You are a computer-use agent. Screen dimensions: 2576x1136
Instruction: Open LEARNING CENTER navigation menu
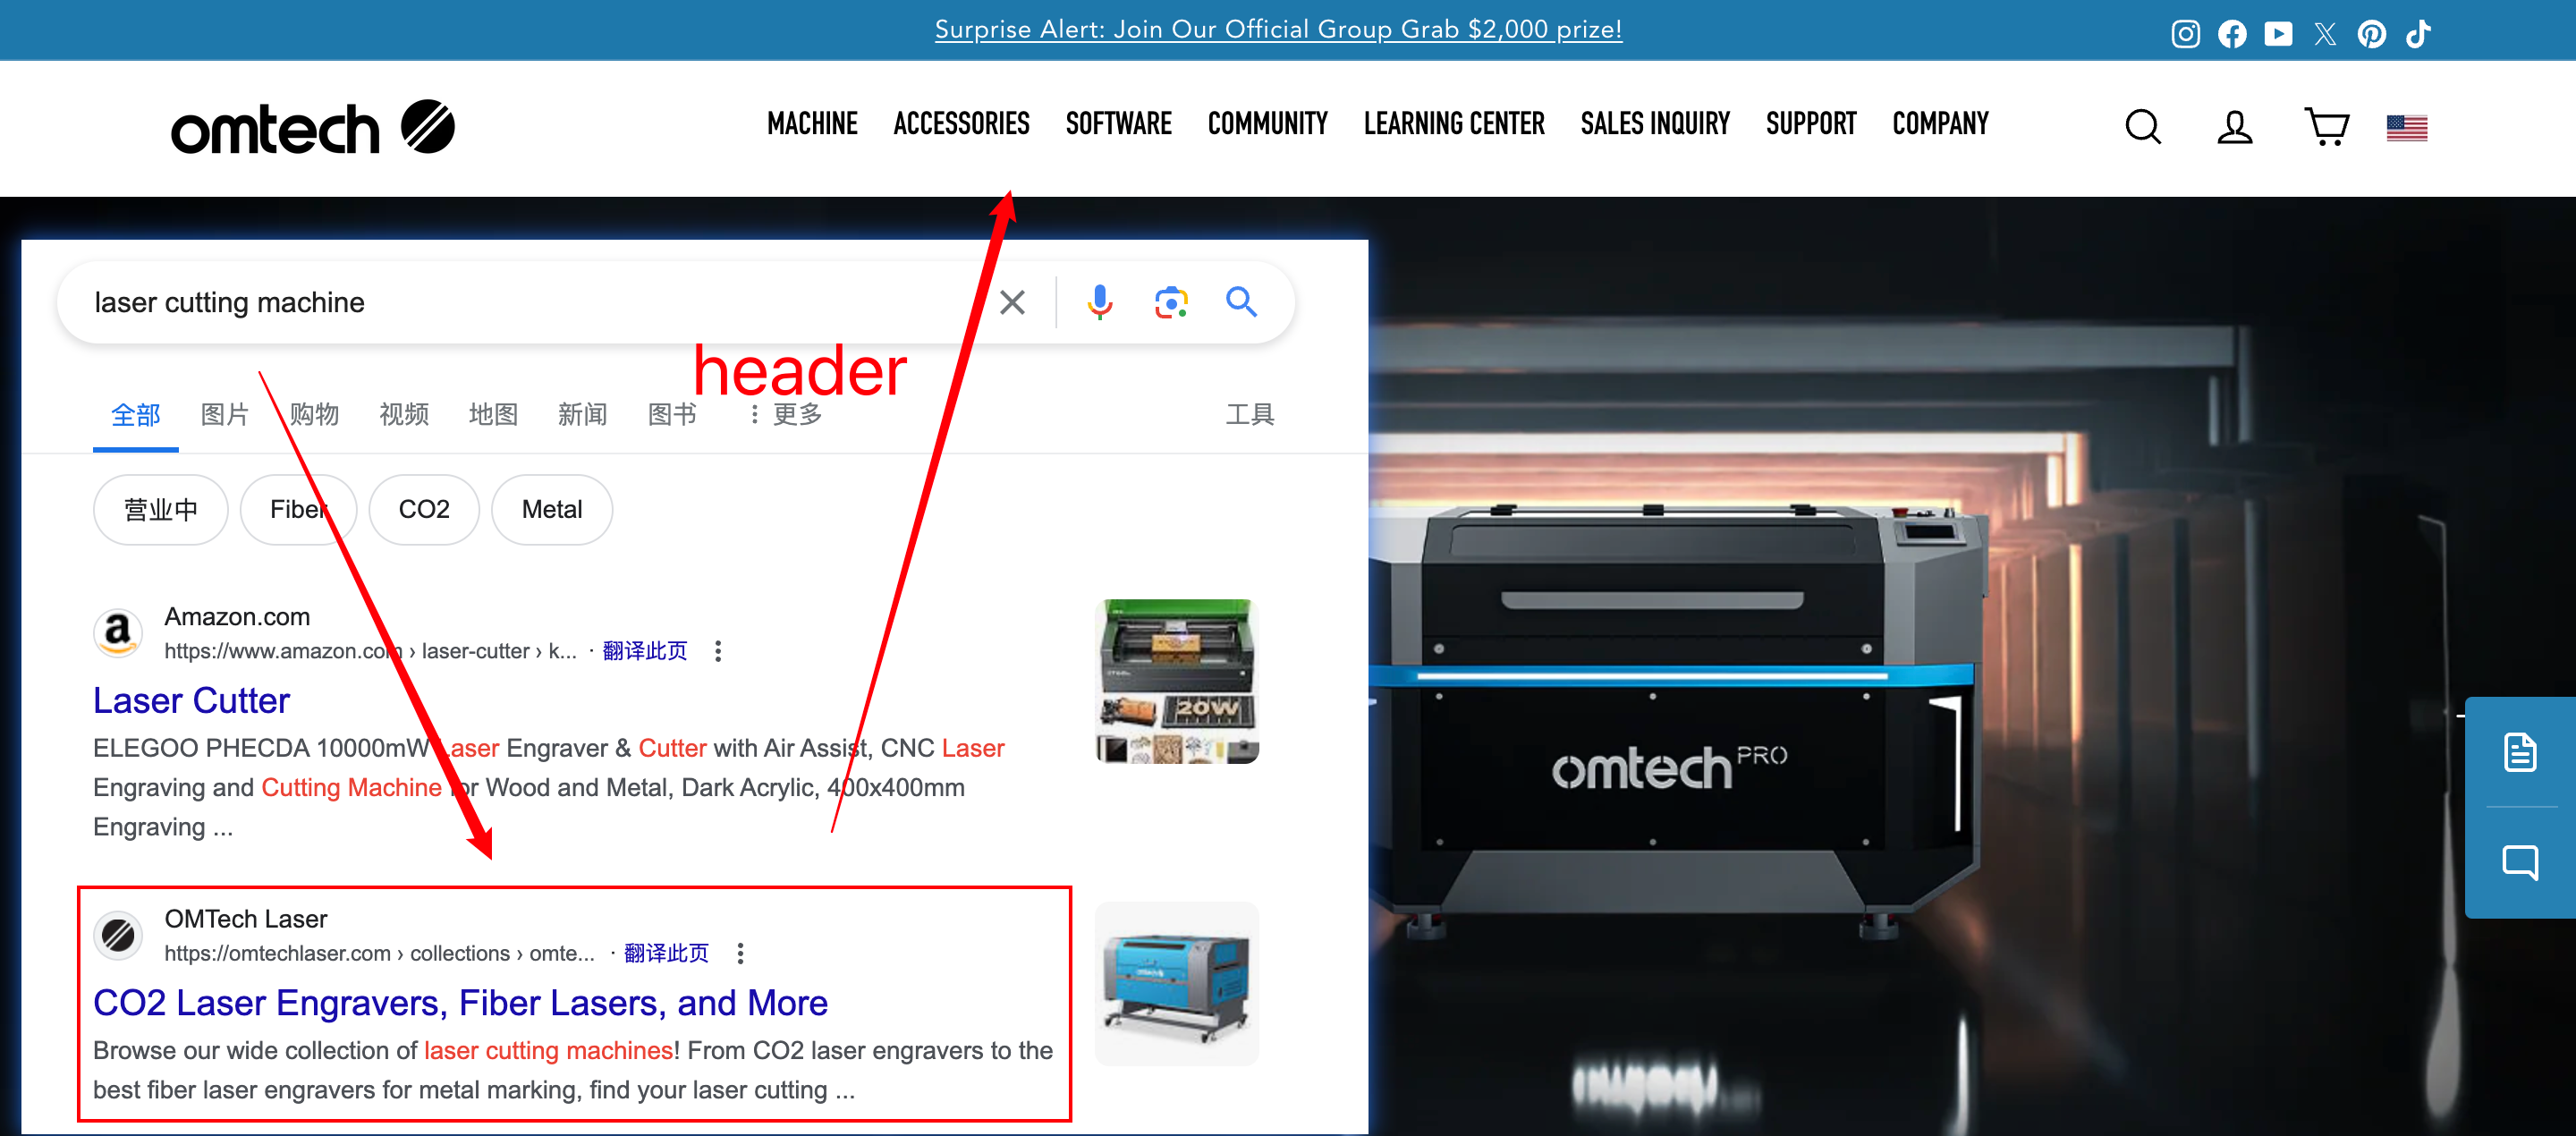click(x=1454, y=124)
